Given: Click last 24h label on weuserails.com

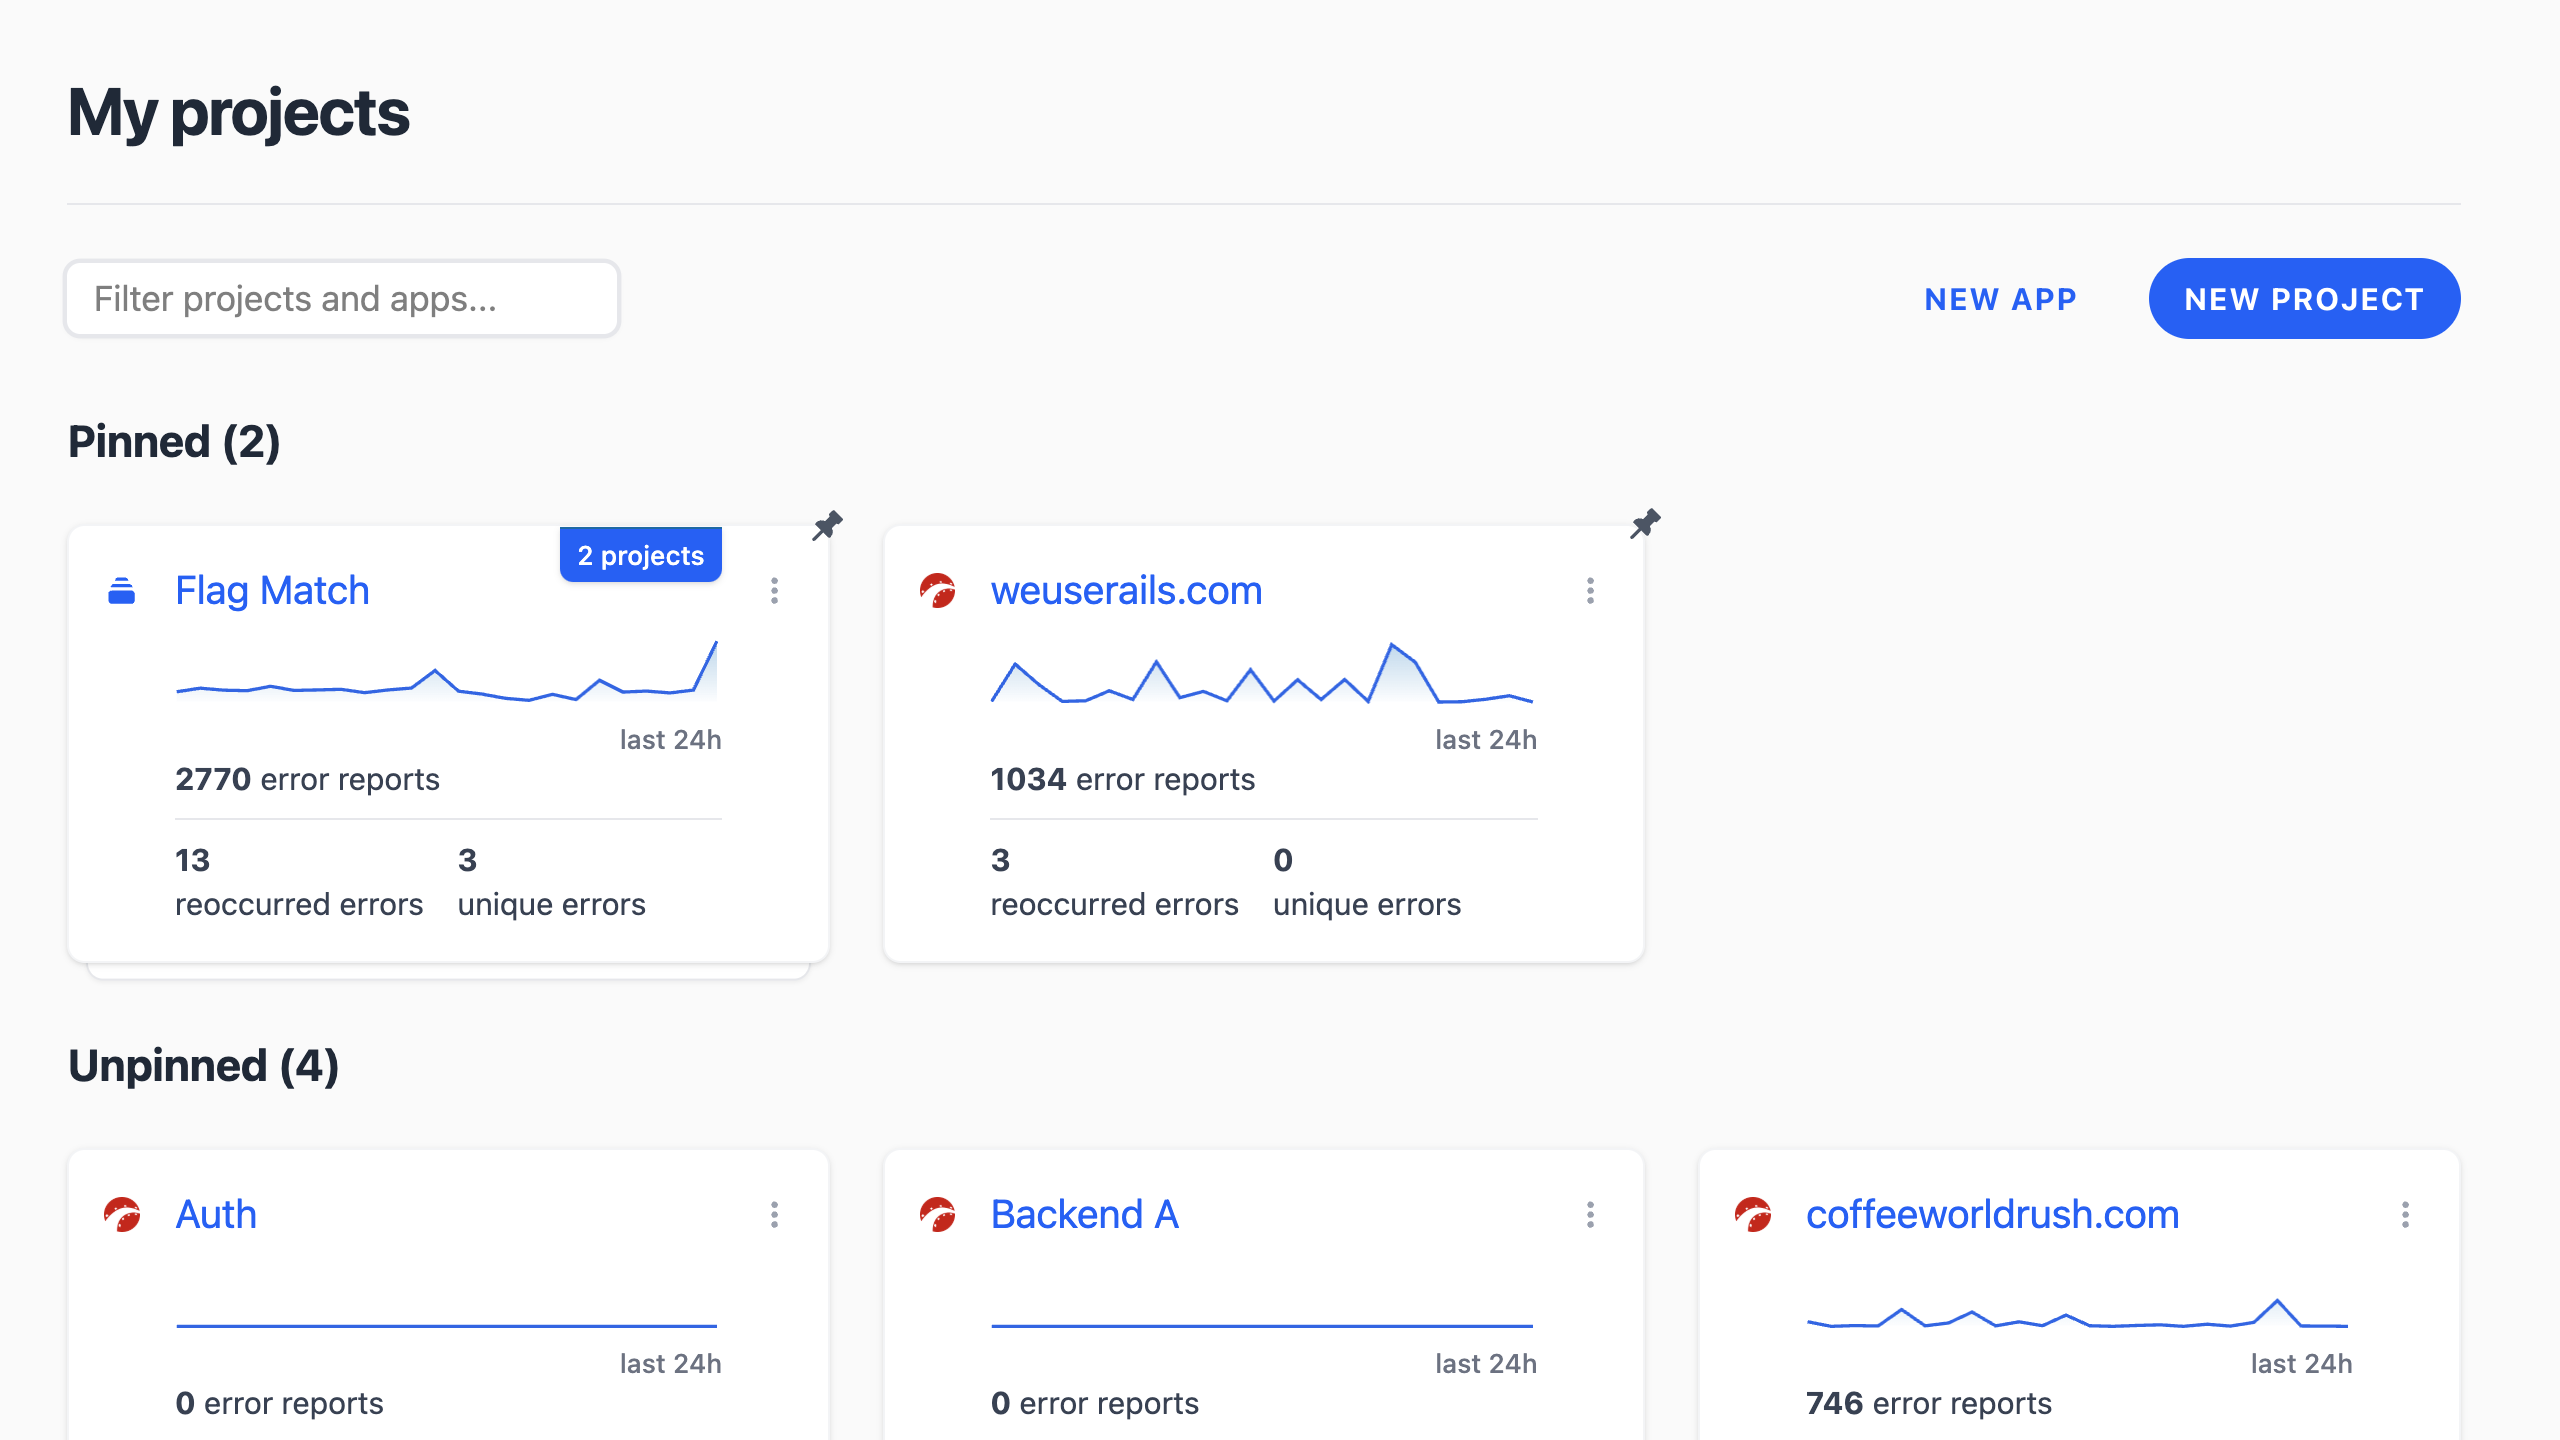Looking at the screenshot, I should 1485,740.
